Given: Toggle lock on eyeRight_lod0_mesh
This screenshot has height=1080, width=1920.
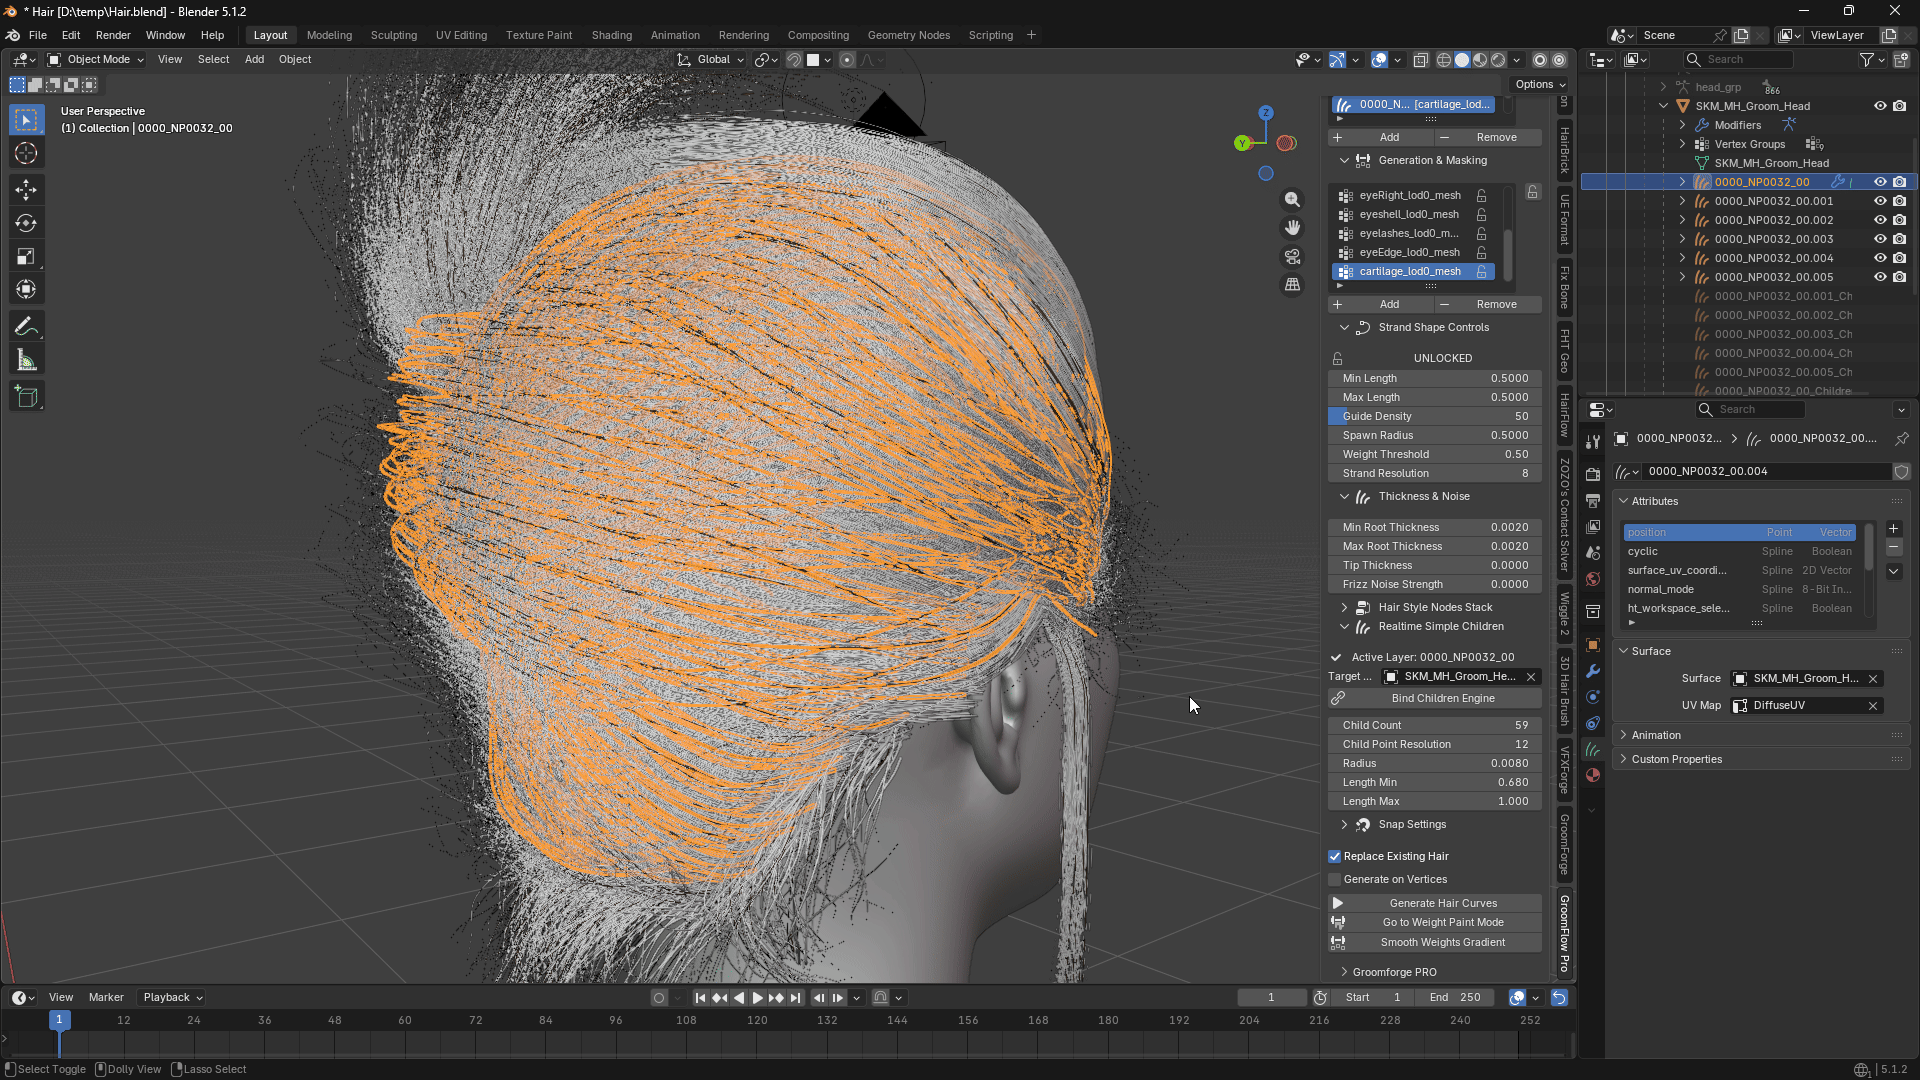Looking at the screenshot, I should [x=1481, y=196].
